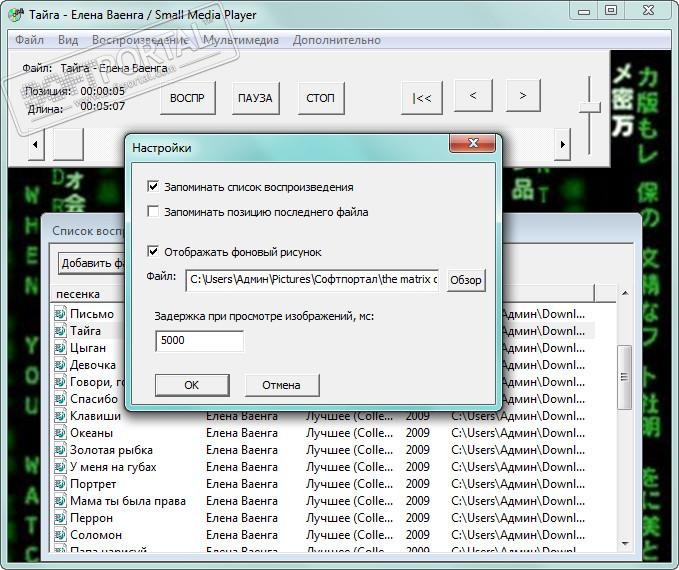Open the Воспроизведение menu
The width and height of the screenshot is (679, 570).
pos(140,40)
